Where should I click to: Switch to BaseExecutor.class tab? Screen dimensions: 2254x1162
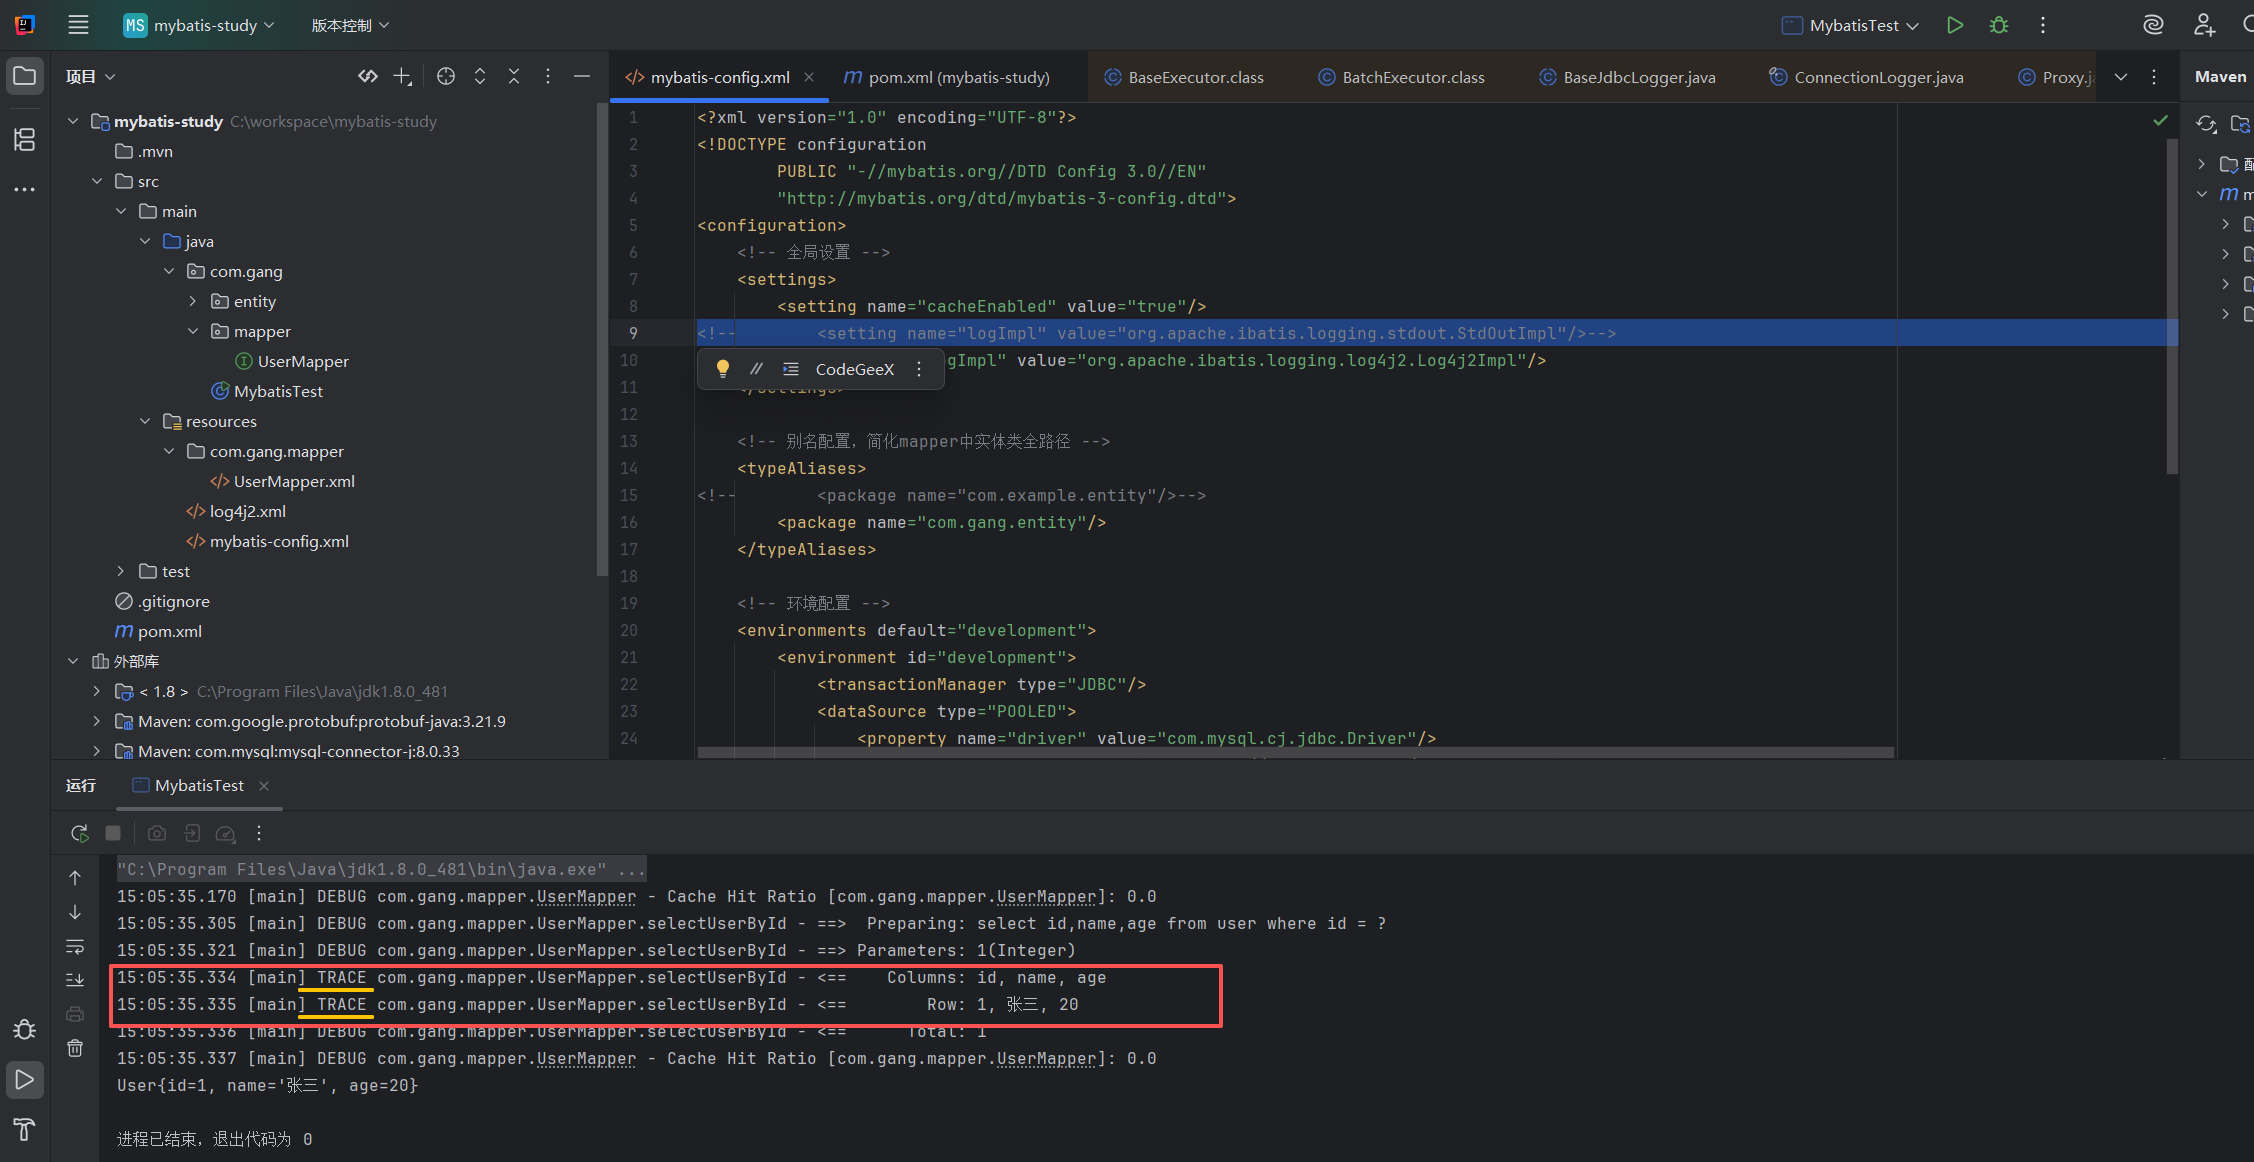(x=1184, y=77)
